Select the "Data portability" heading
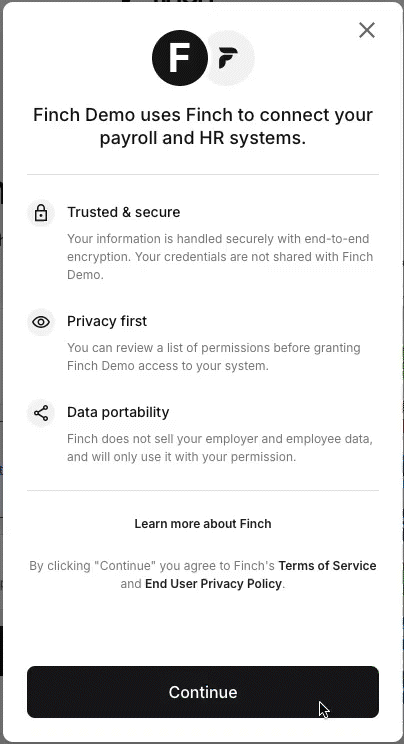 pos(118,412)
